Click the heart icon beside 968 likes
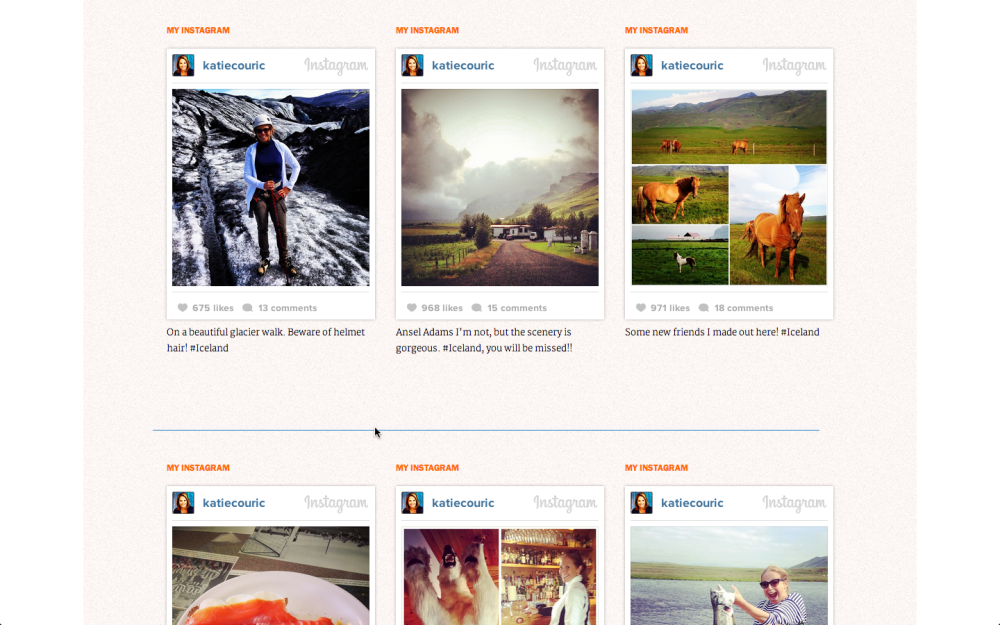Viewport: 1000px width, 625px height. click(x=411, y=307)
